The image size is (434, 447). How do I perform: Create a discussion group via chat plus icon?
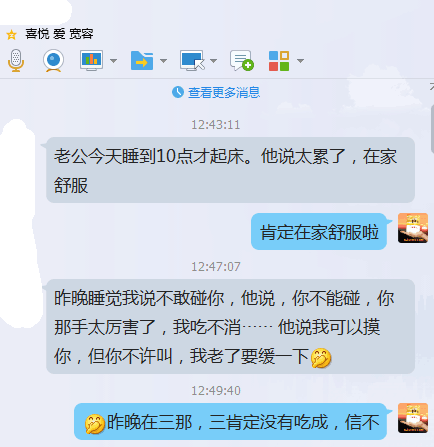point(242,60)
